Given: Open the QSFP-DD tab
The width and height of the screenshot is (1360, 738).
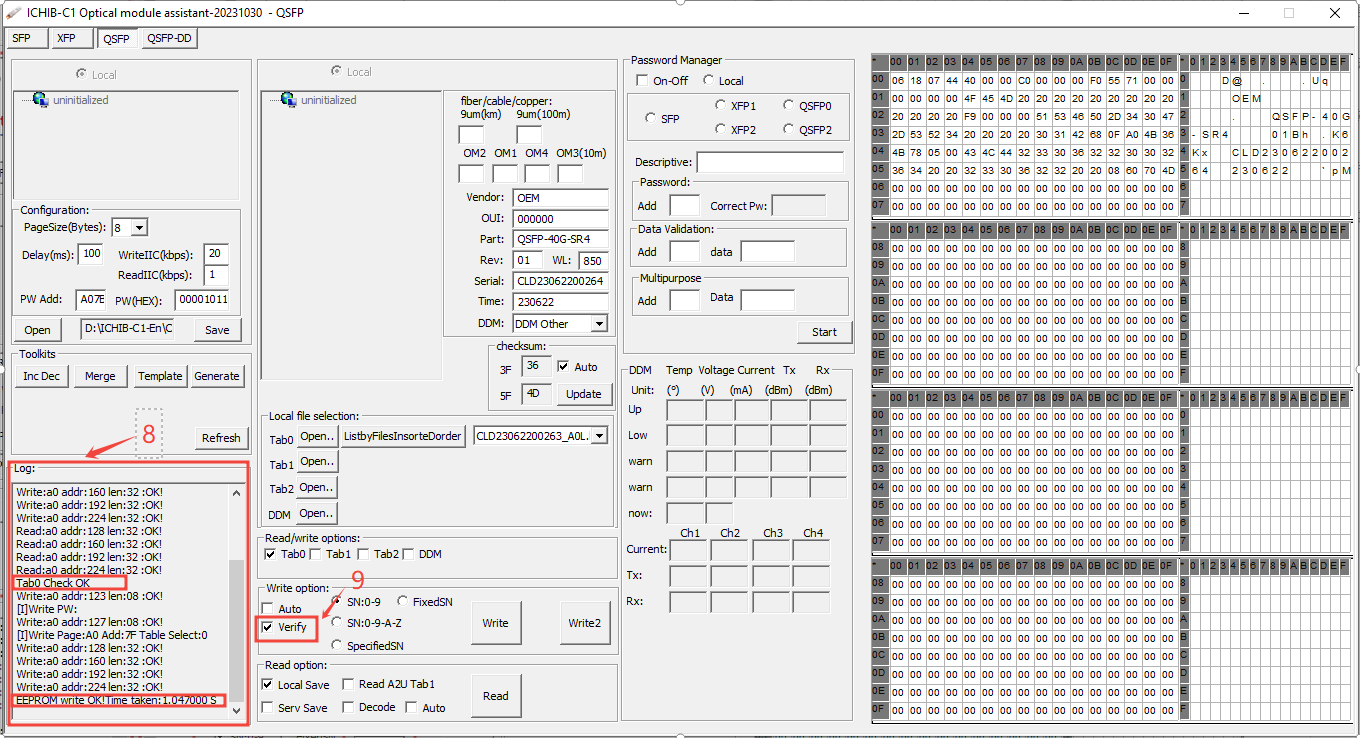Looking at the screenshot, I should (x=169, y=39).
